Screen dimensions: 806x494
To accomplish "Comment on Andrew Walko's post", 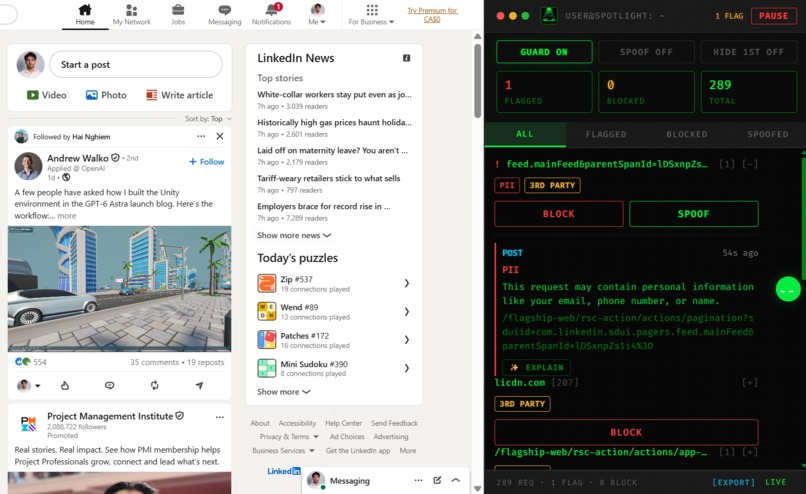I will [x=109, y=385].
